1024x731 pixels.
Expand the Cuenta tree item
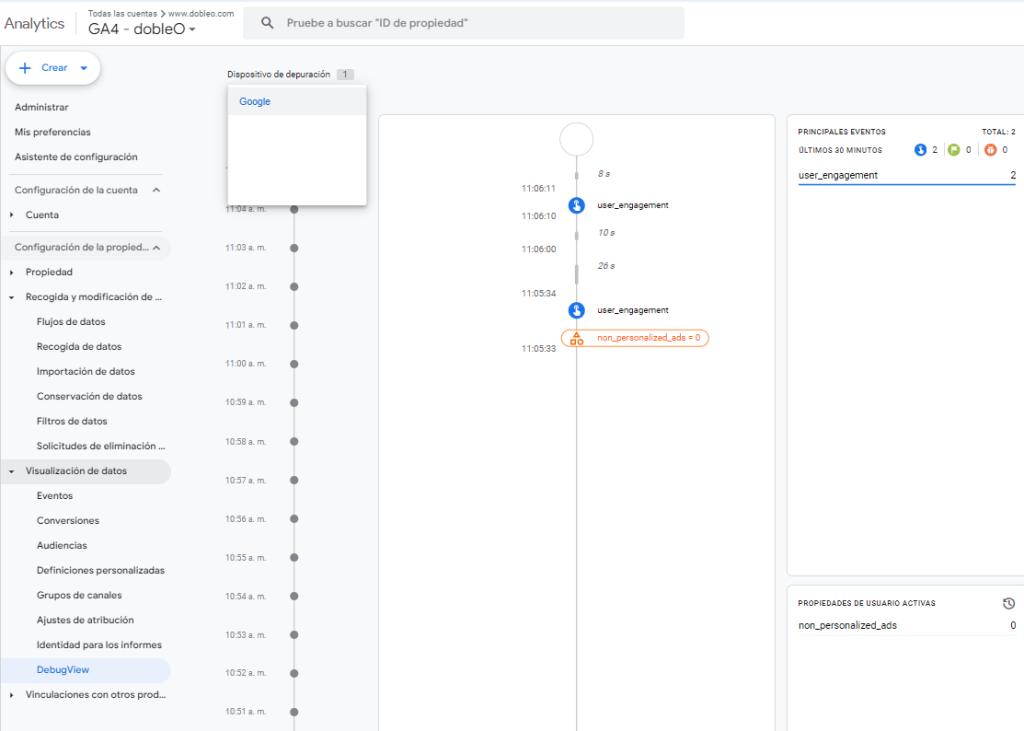(x=12, y=215)
